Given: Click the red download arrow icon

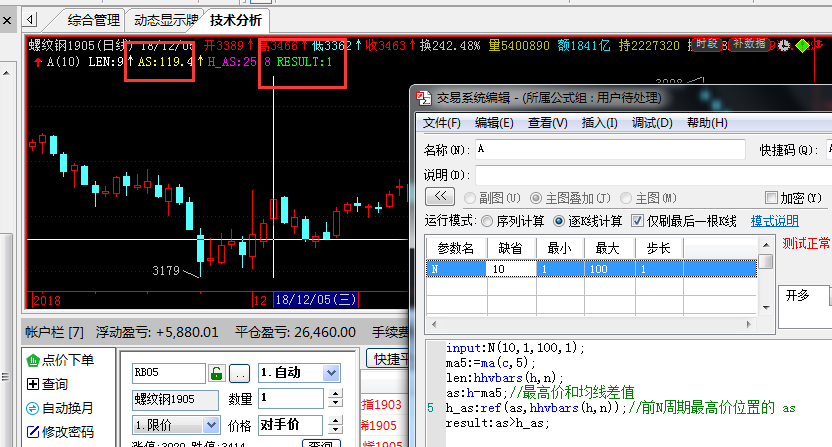Looking at the screenshot, I should (820, 45).
